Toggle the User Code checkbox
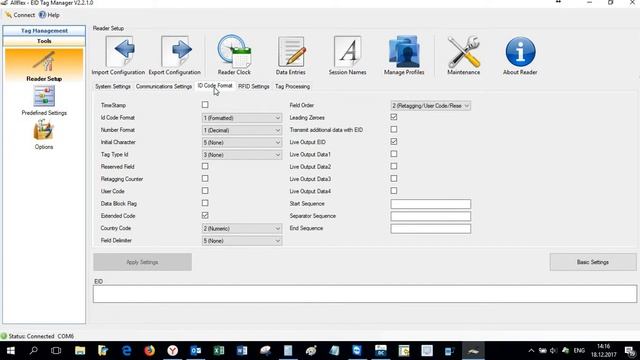Image resolution: width=640 pixels, height=360 pixels. click(205, 191)
